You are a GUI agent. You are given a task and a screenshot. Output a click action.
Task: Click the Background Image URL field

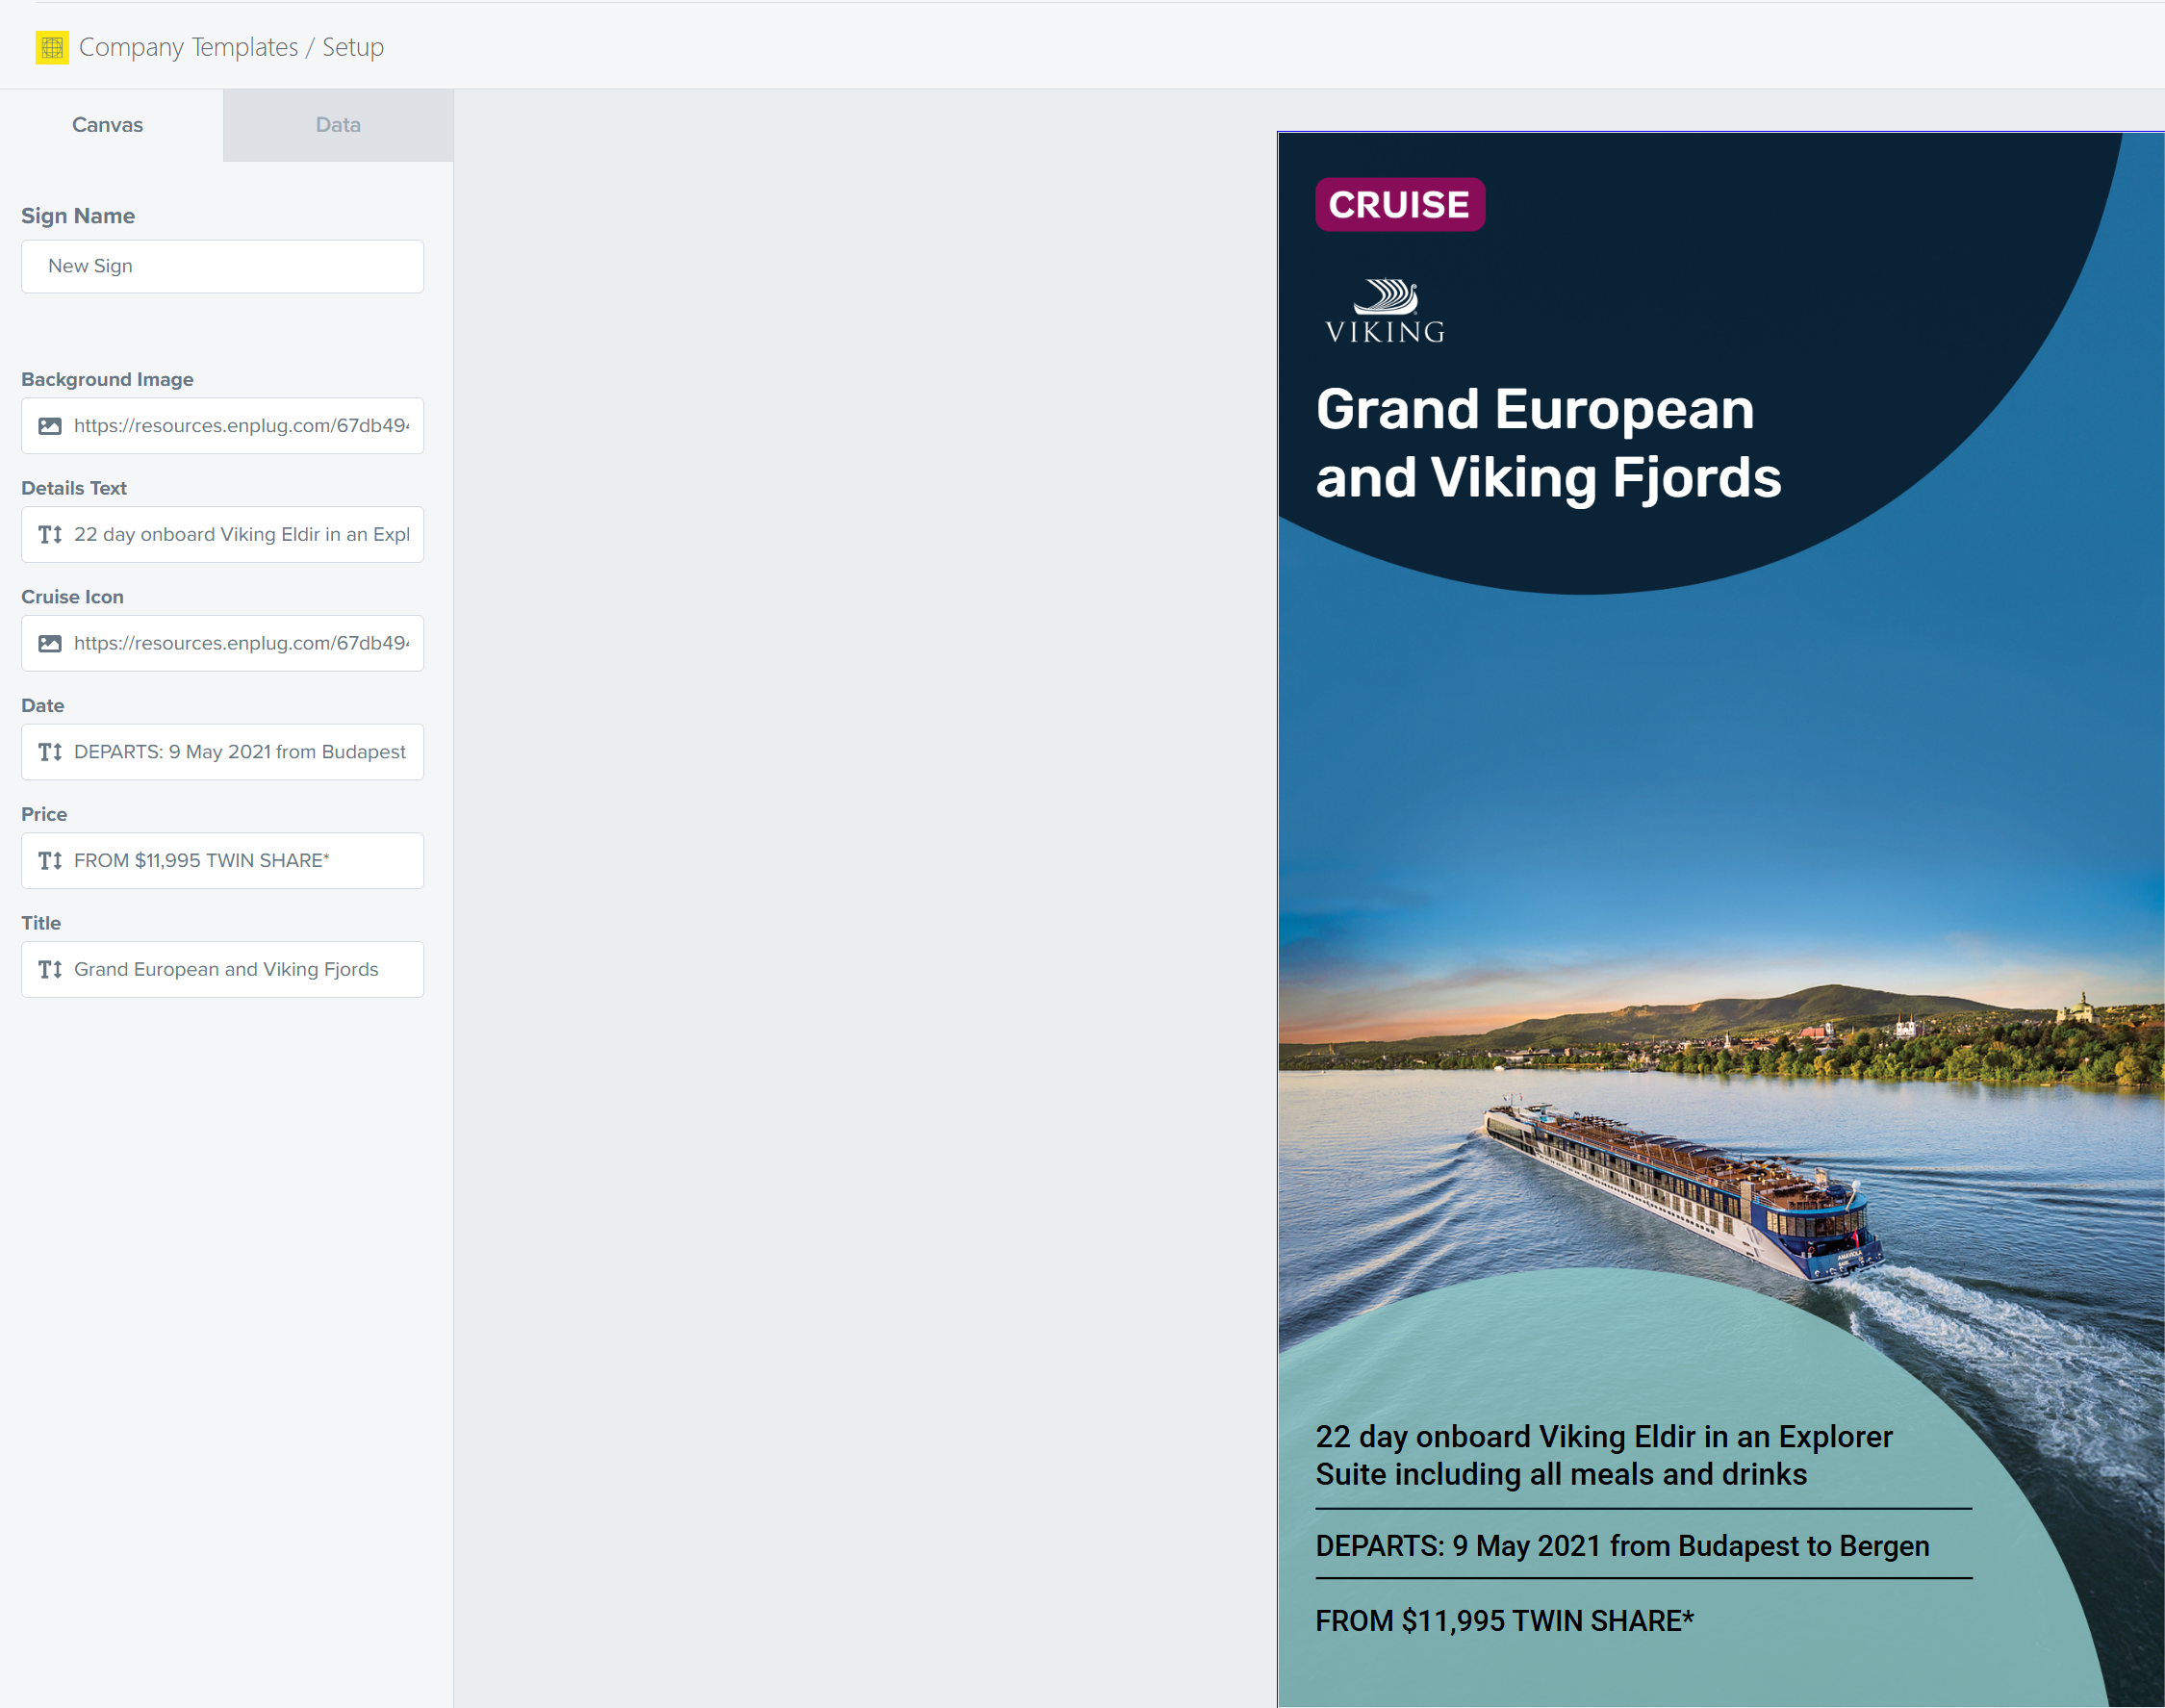coord(240,426)
